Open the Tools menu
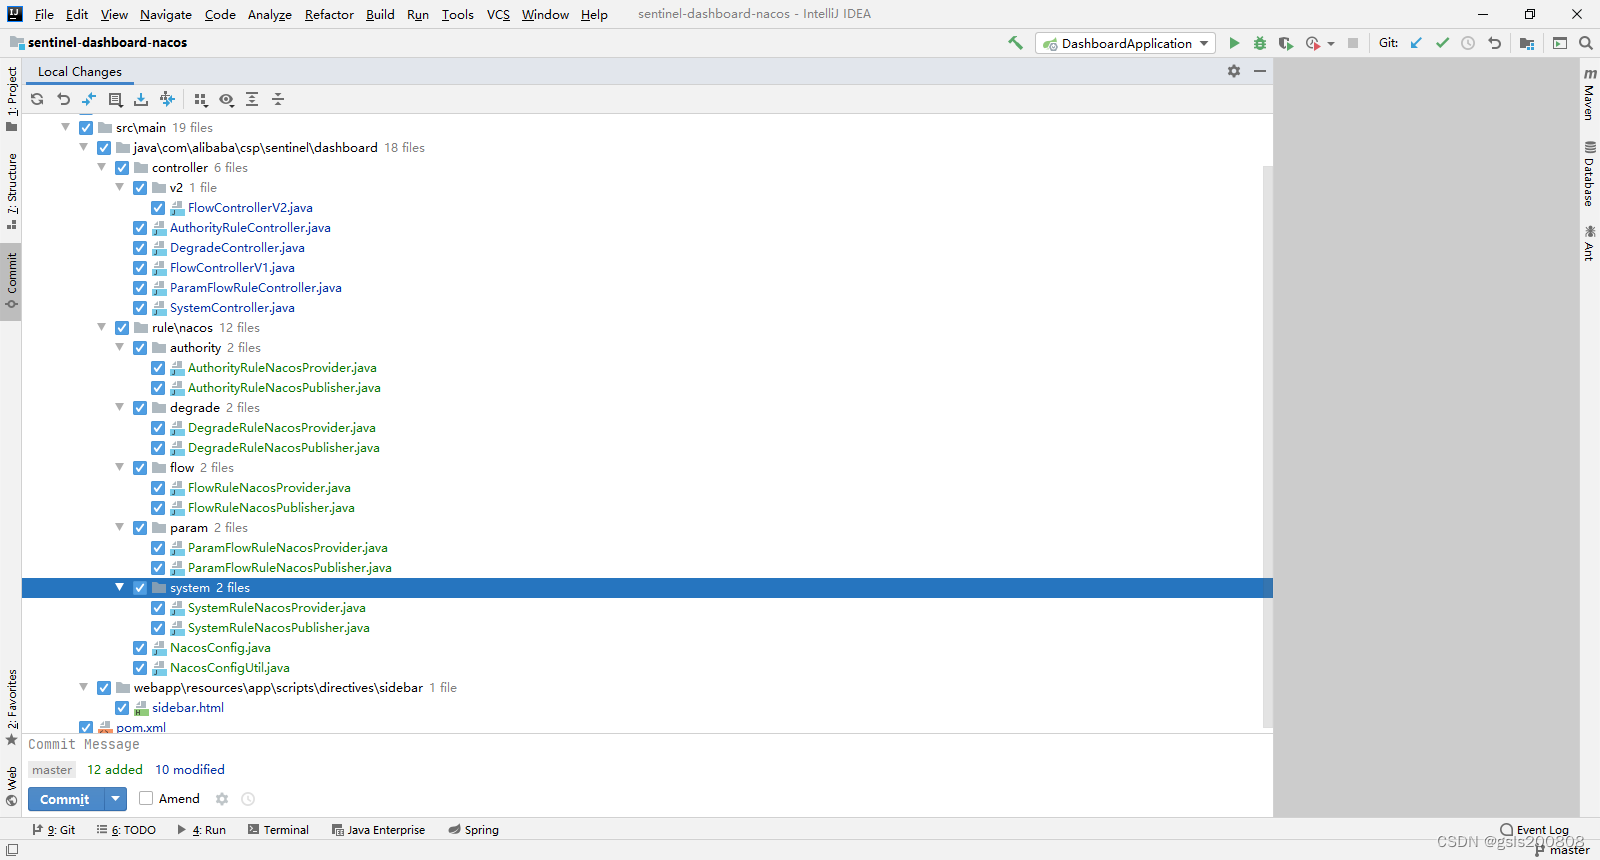The image size is (1600, 860). click(x=458, y=14)
